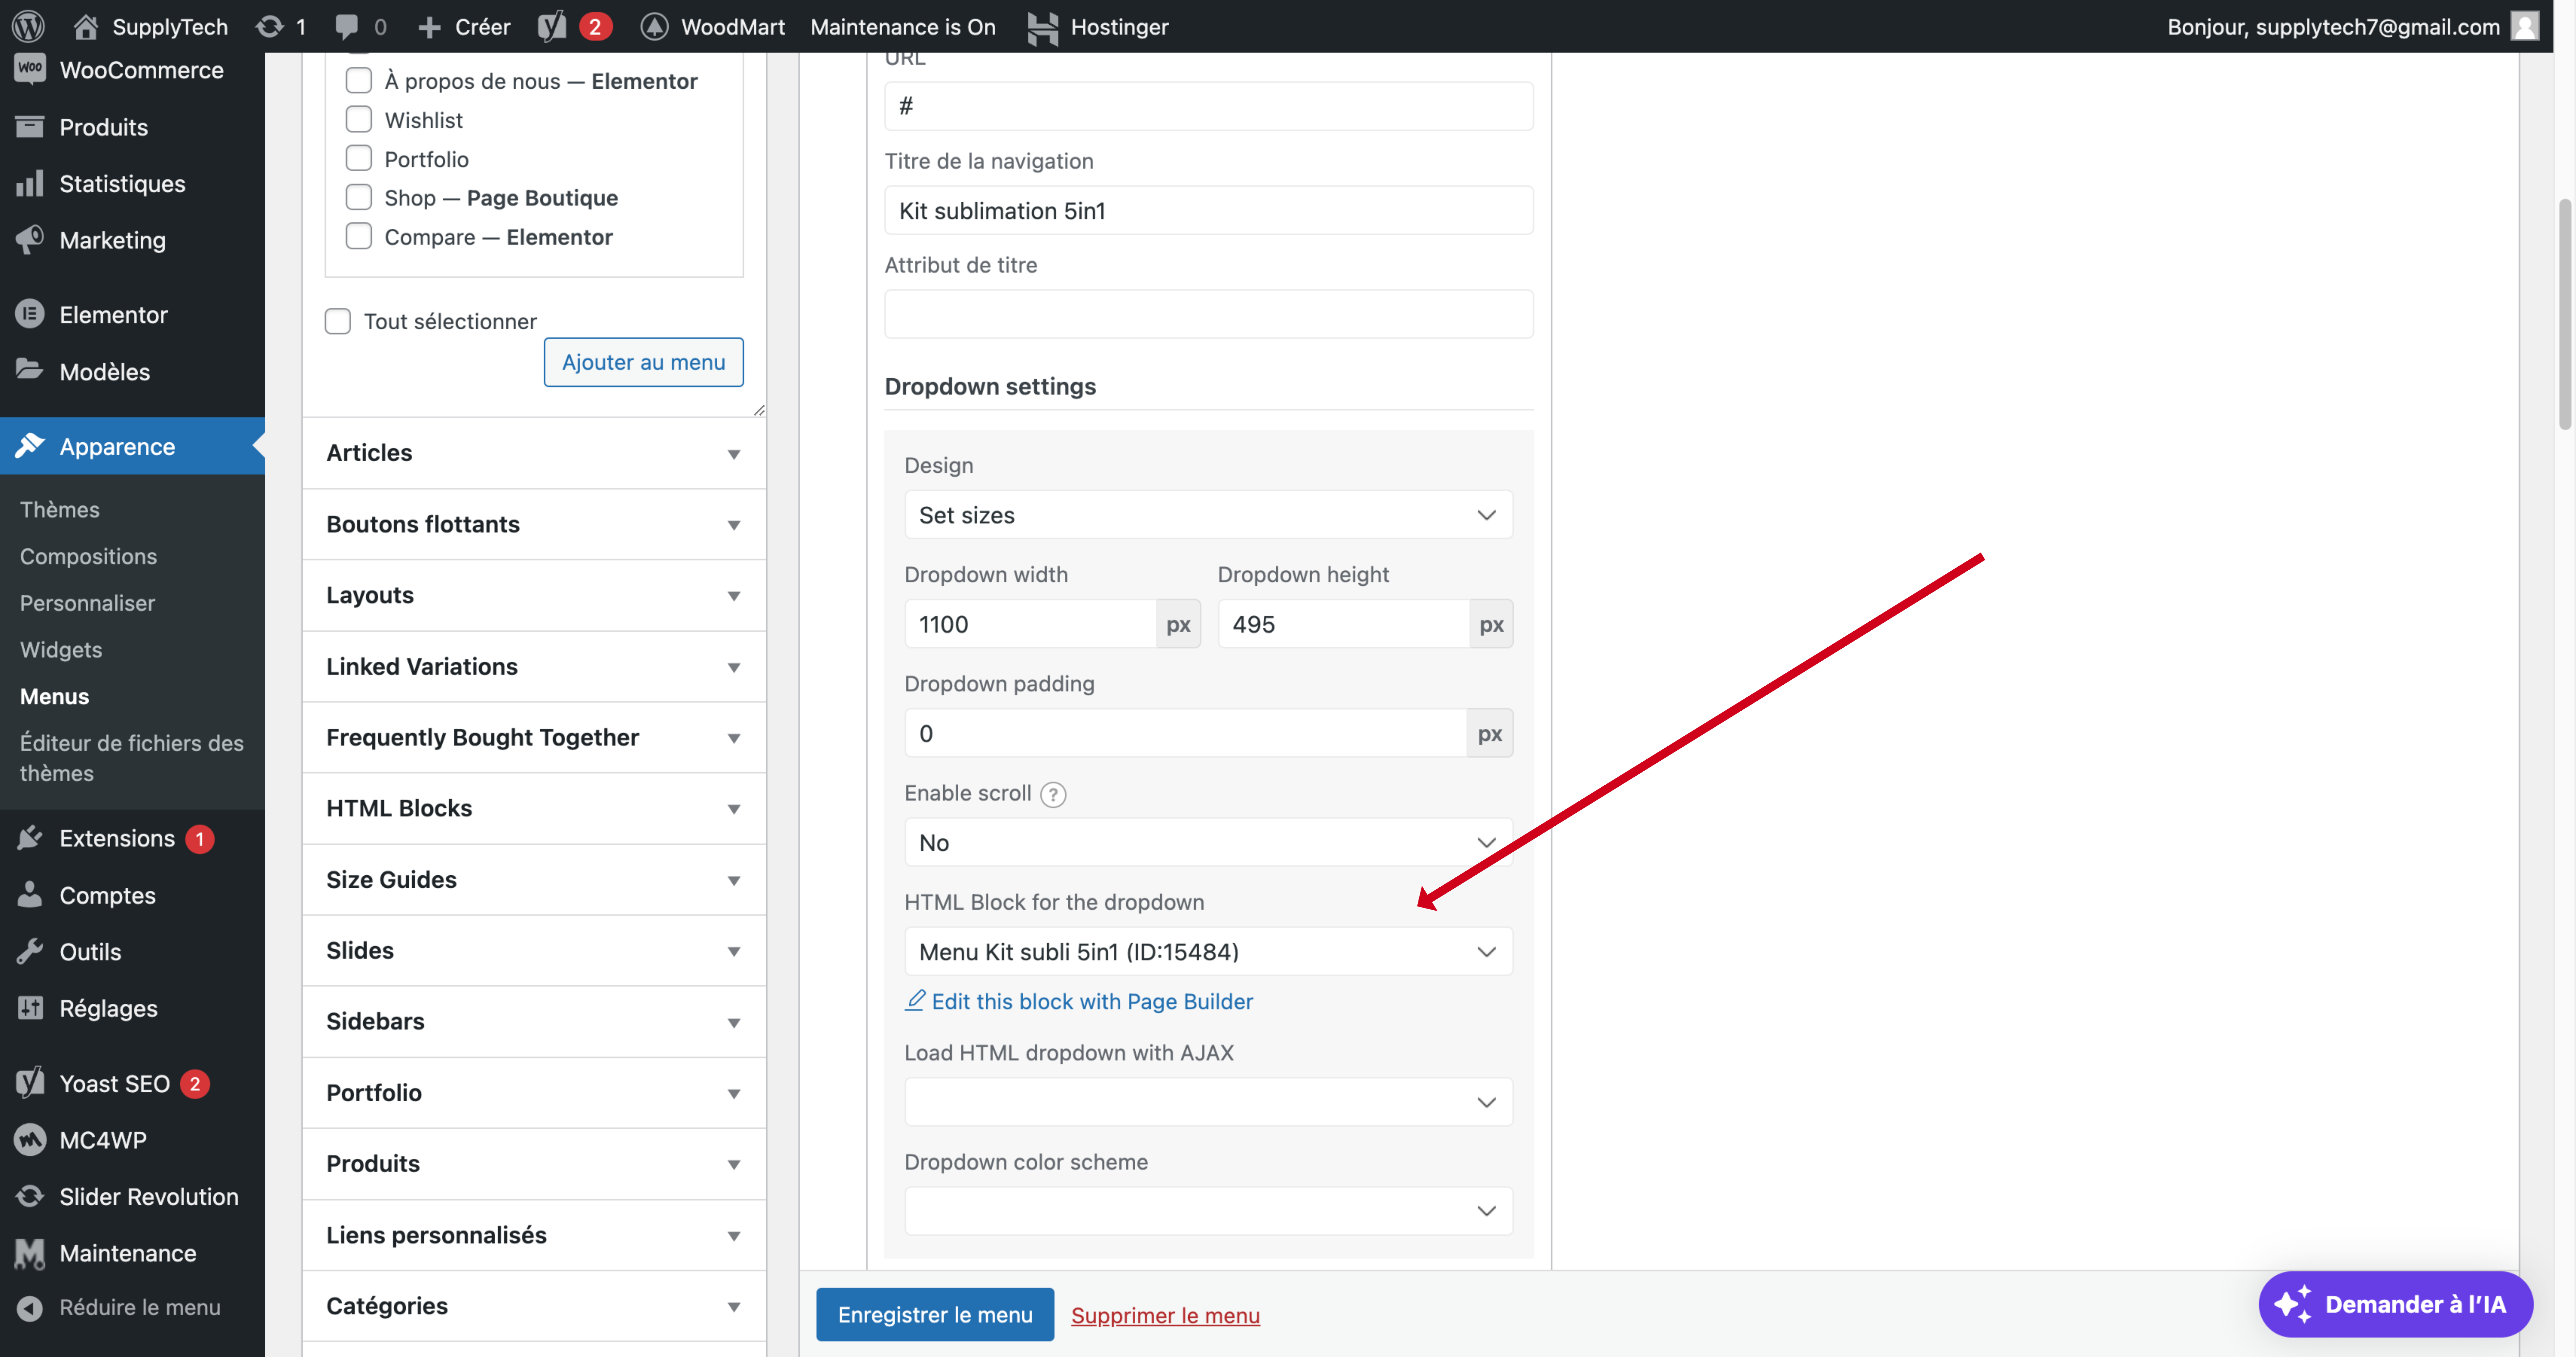Click the Comptes user icon

pos(30,894)
